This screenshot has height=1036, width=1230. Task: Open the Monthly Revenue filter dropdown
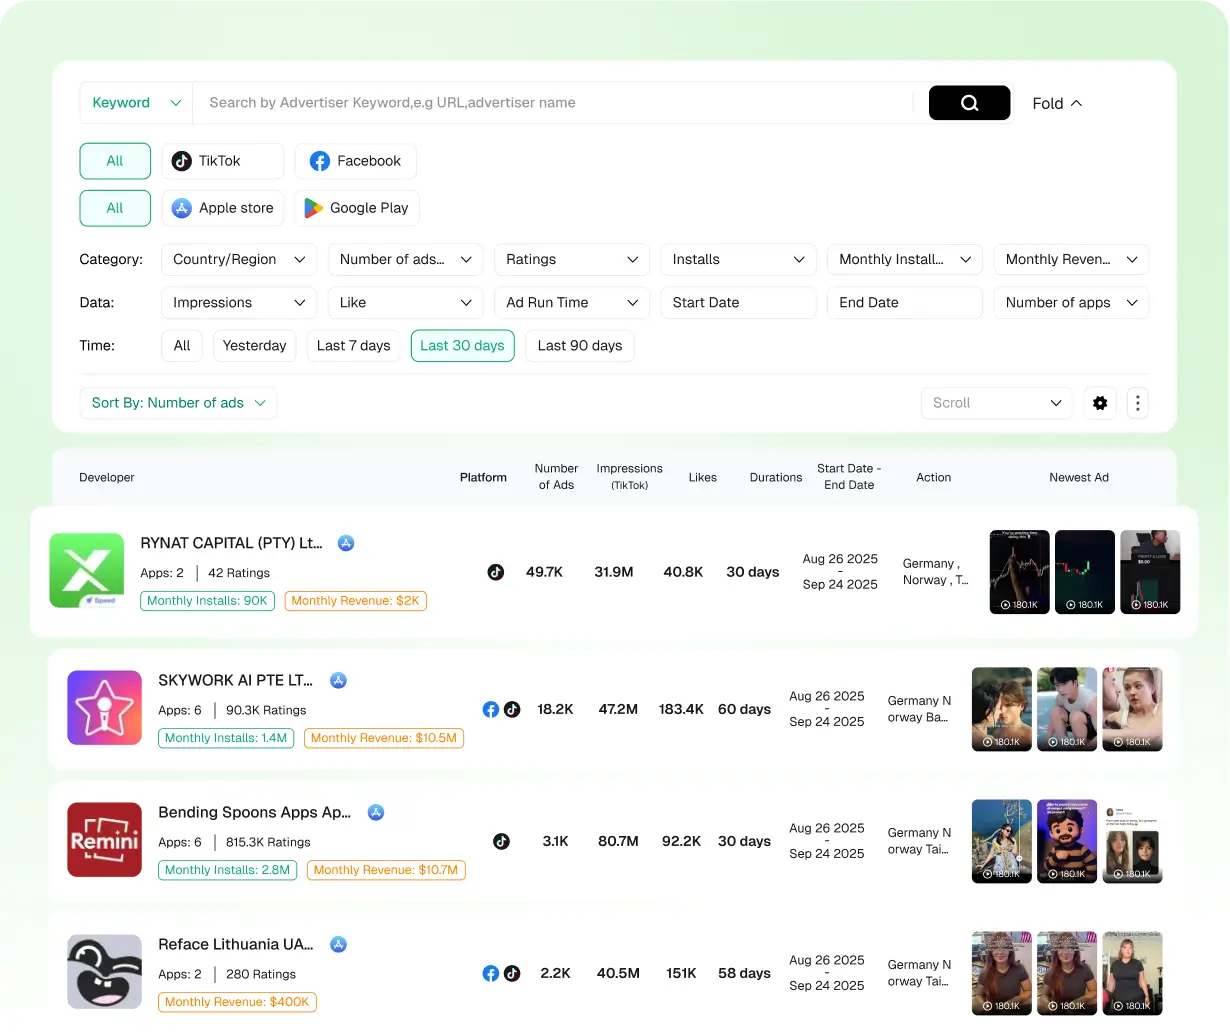(1071, 259)
